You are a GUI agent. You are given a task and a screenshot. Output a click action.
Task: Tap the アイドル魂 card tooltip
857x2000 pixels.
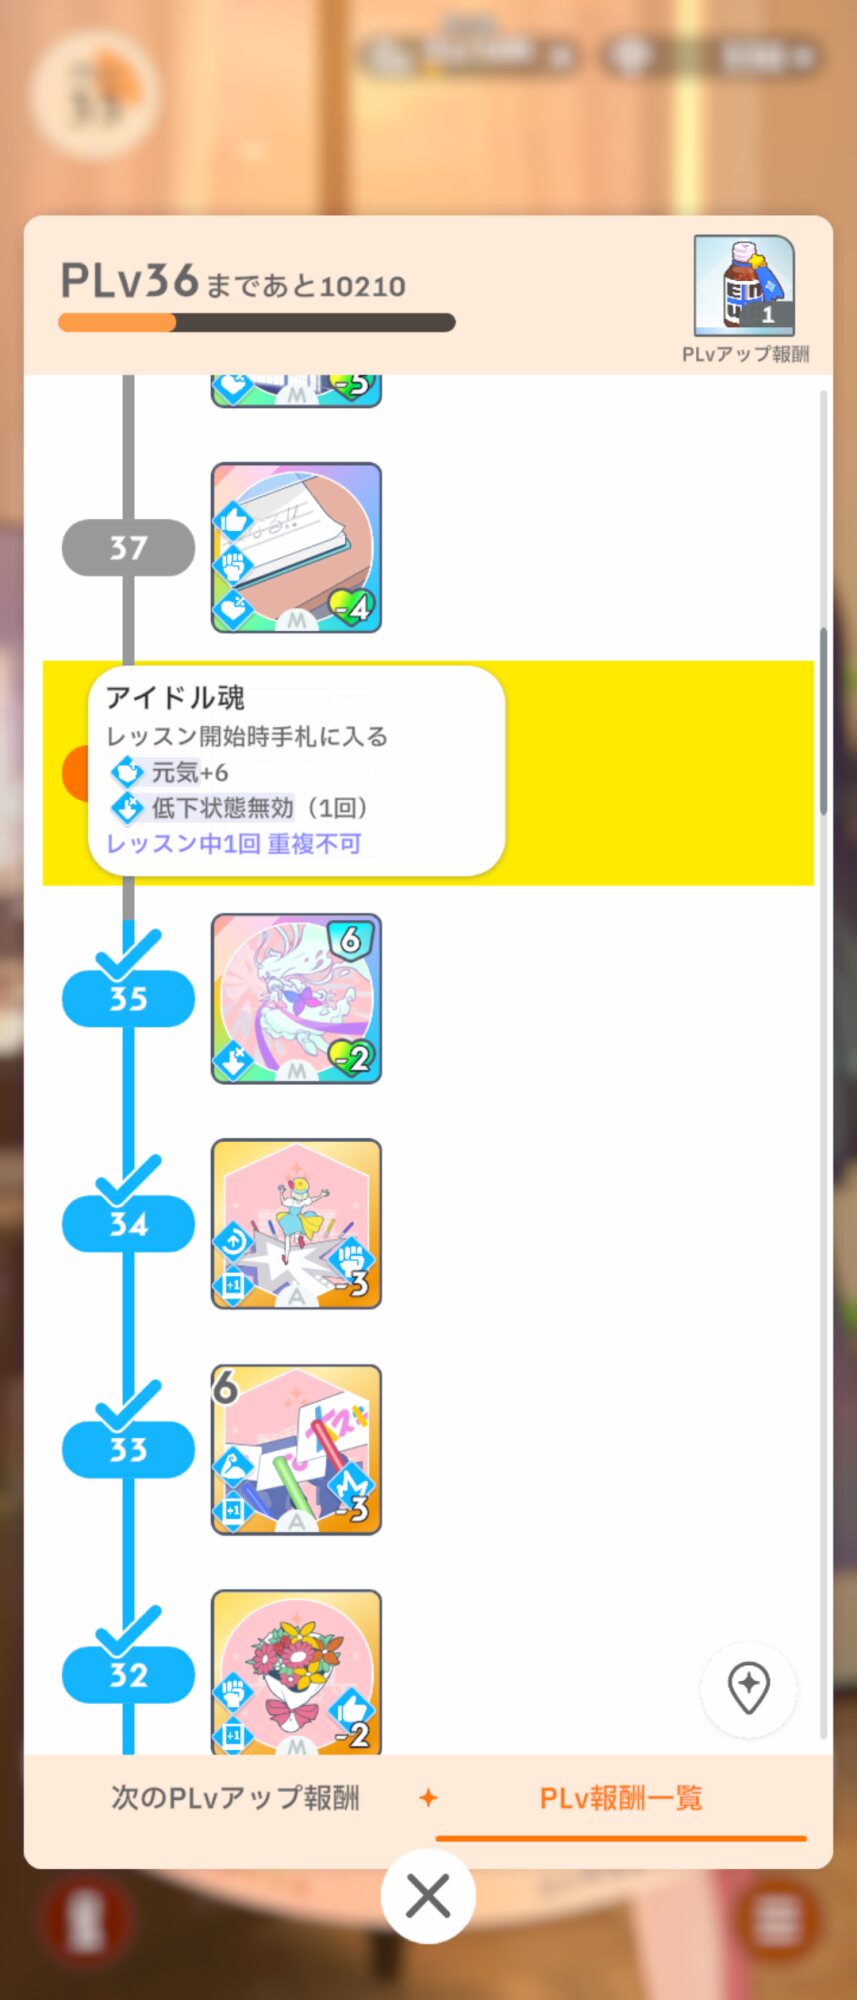pos(296,771)
